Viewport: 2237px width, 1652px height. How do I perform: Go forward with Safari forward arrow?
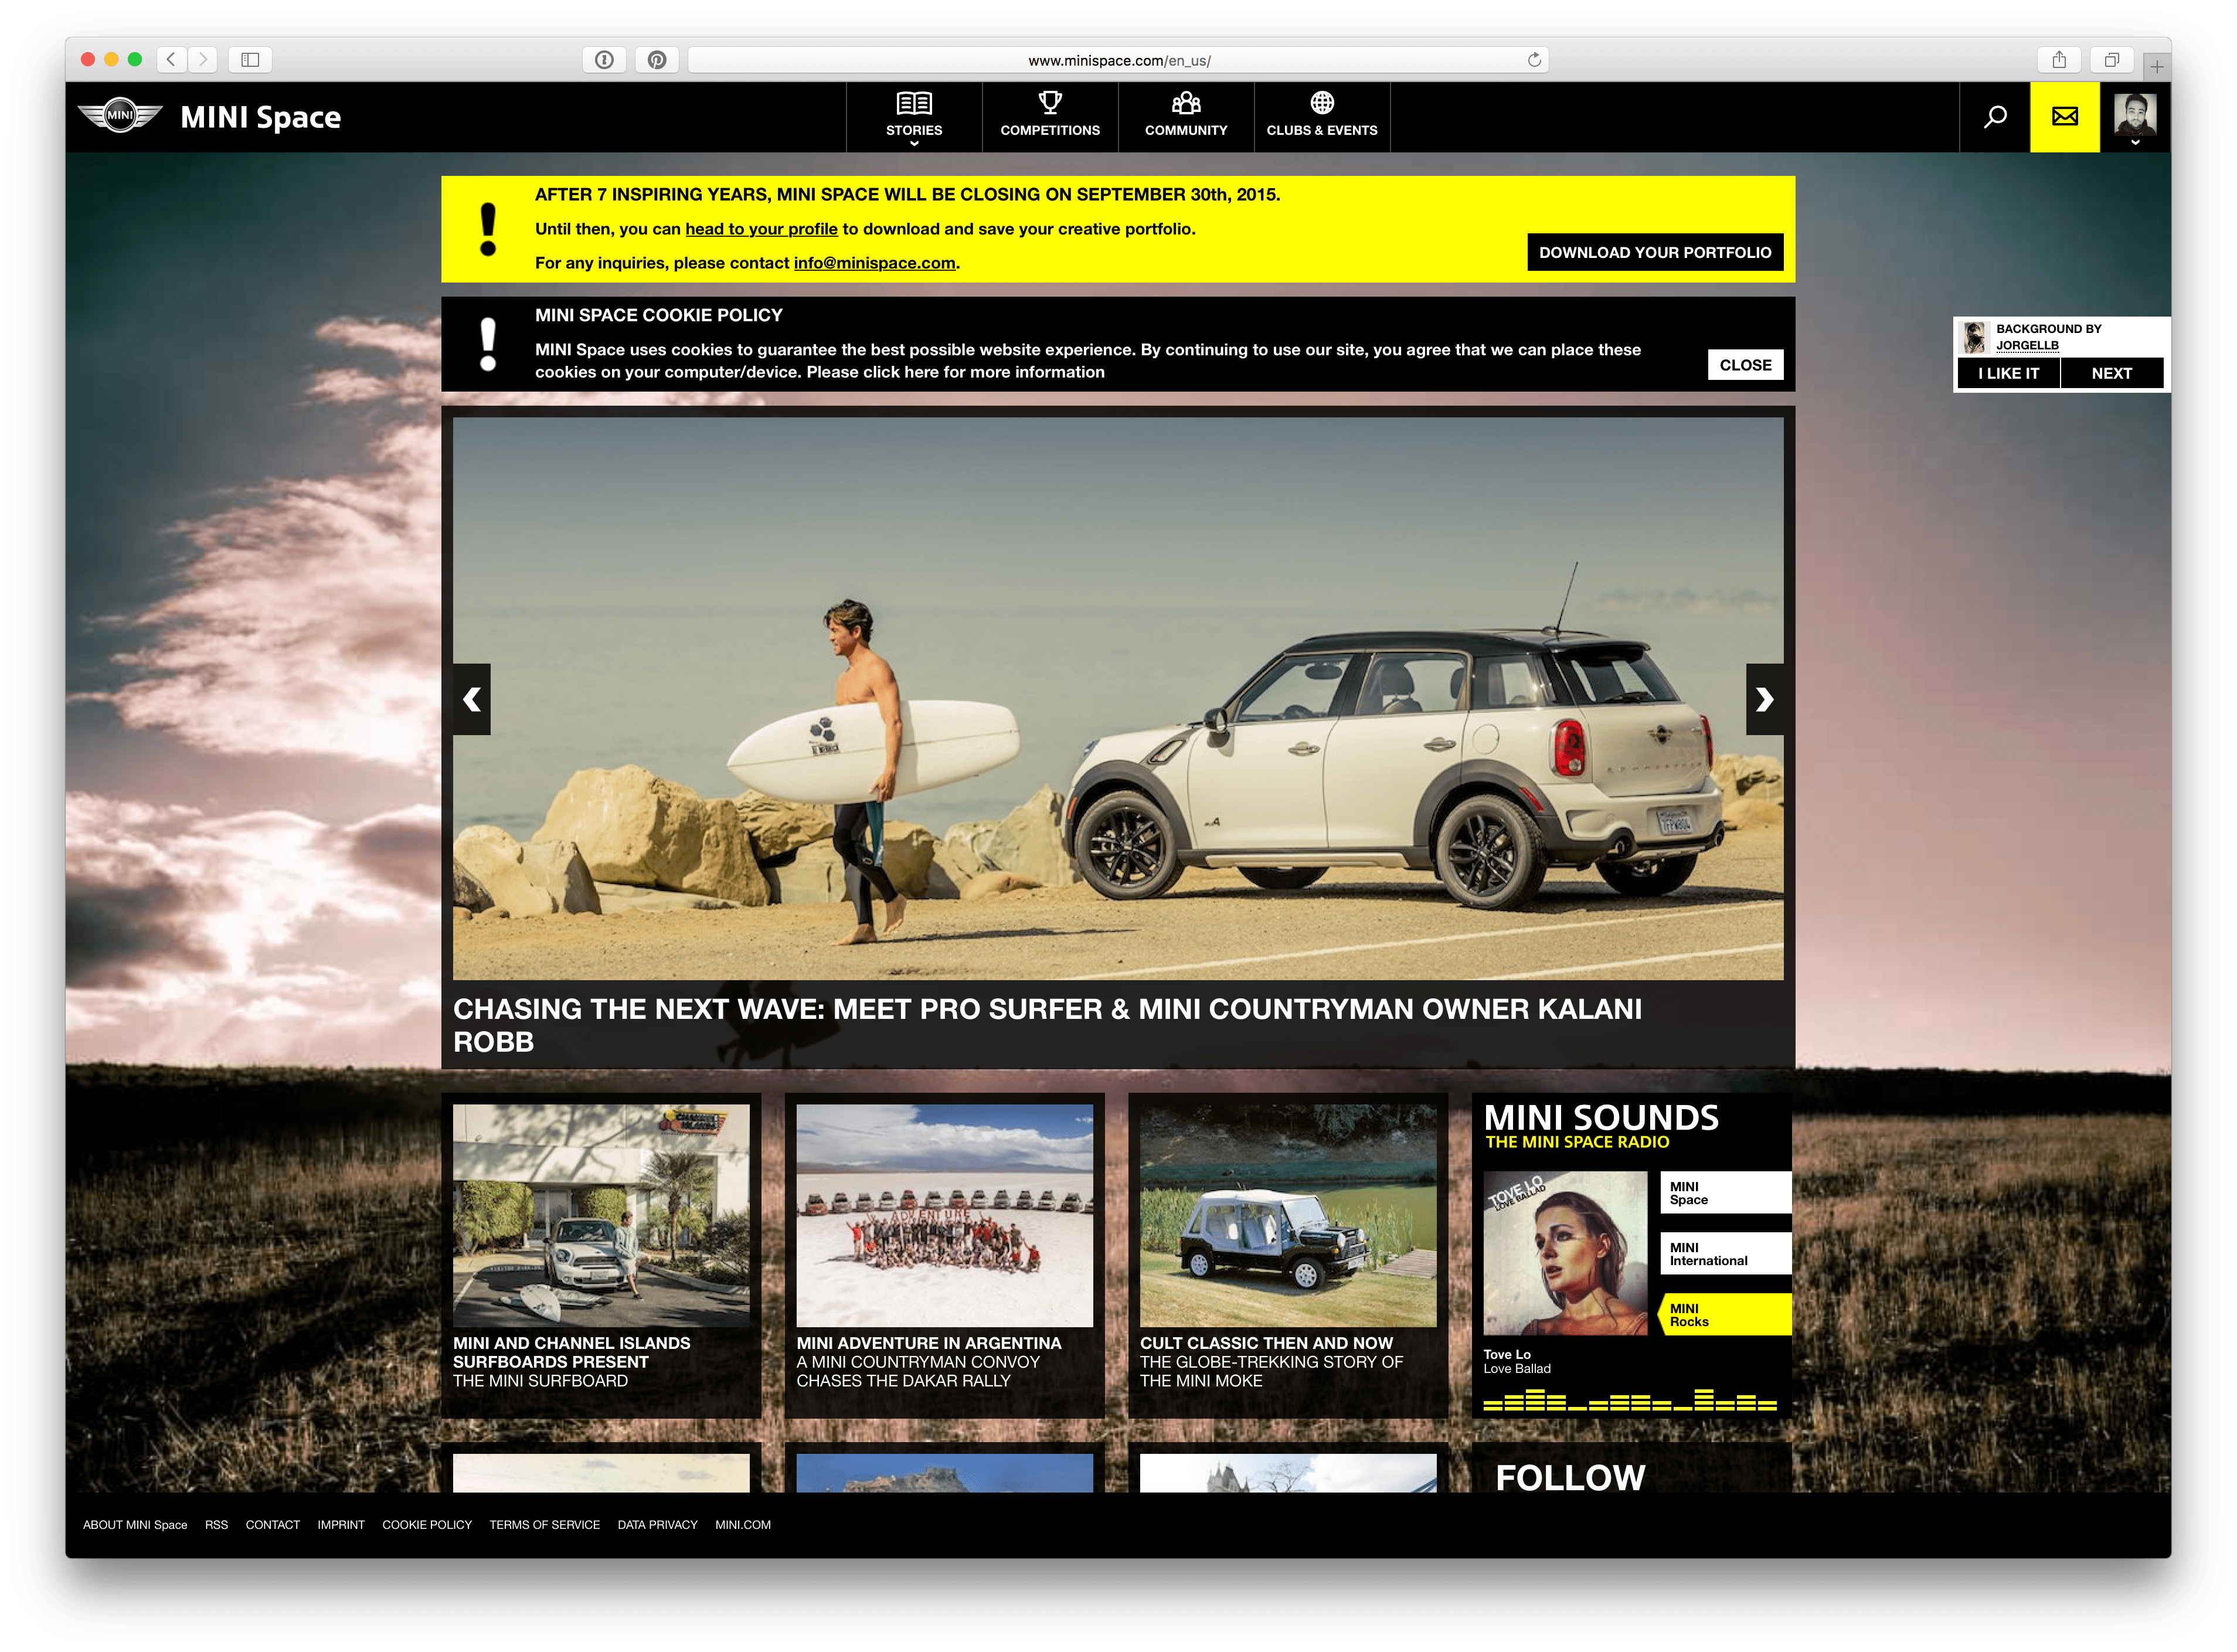coord(203,60)
